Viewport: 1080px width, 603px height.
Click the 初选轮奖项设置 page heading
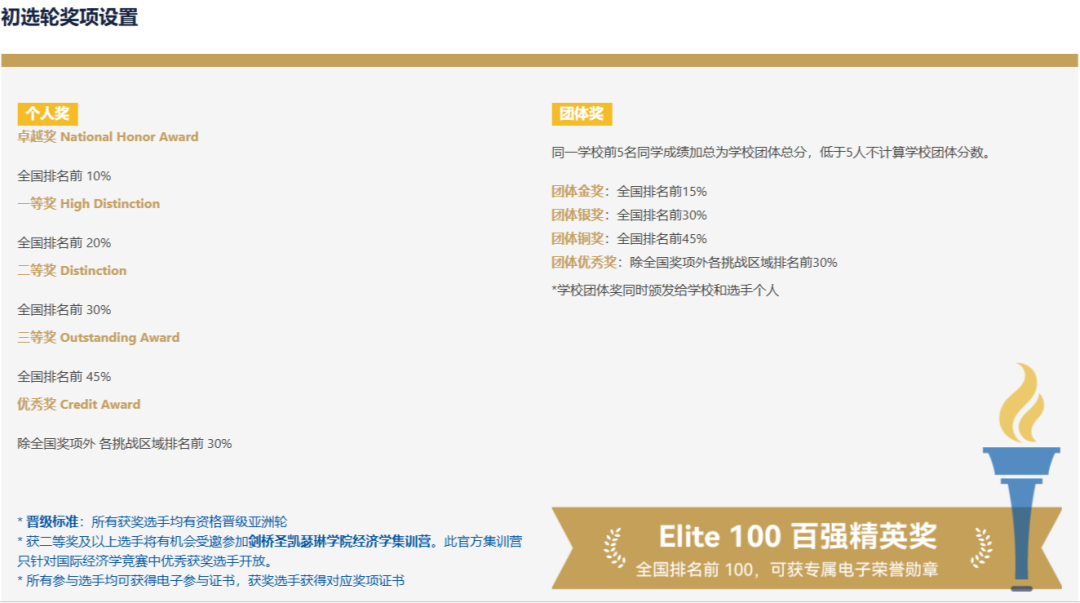[70, 17]
